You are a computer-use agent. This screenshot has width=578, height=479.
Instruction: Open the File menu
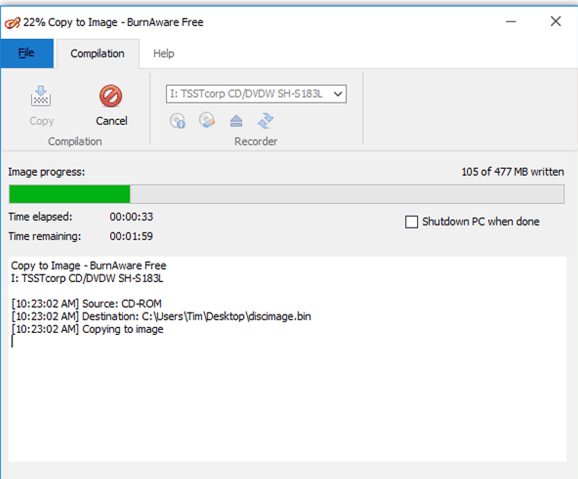coord(27,53)
